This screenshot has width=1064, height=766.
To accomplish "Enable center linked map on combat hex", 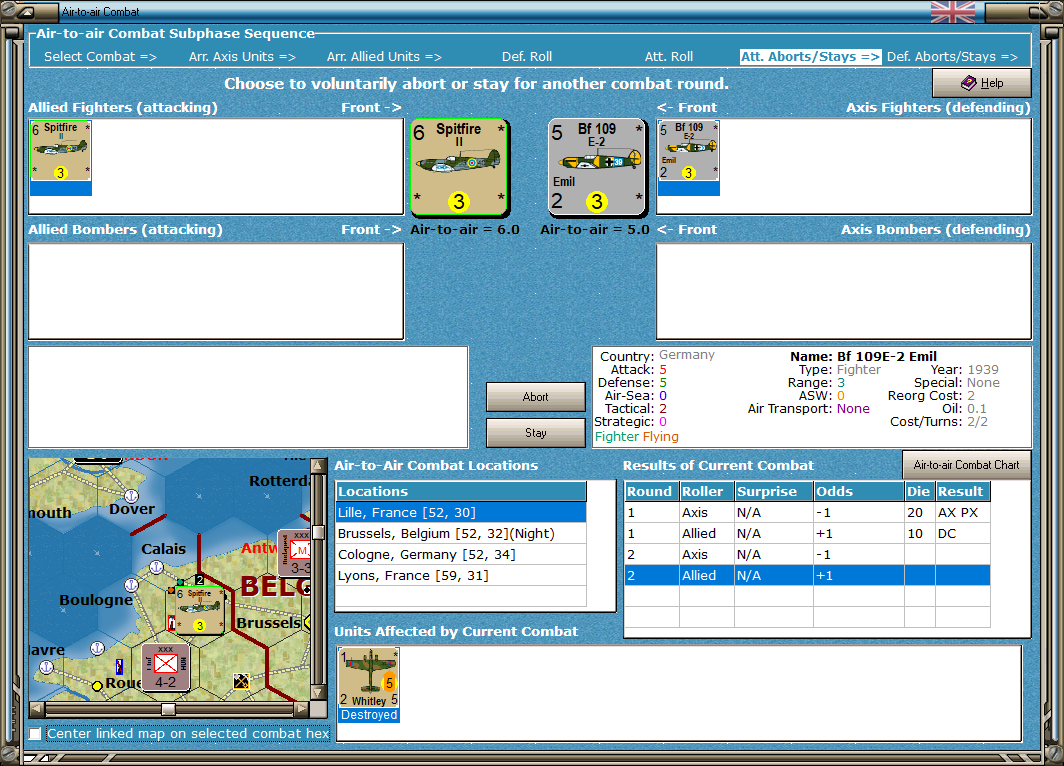I will [36, 734].
